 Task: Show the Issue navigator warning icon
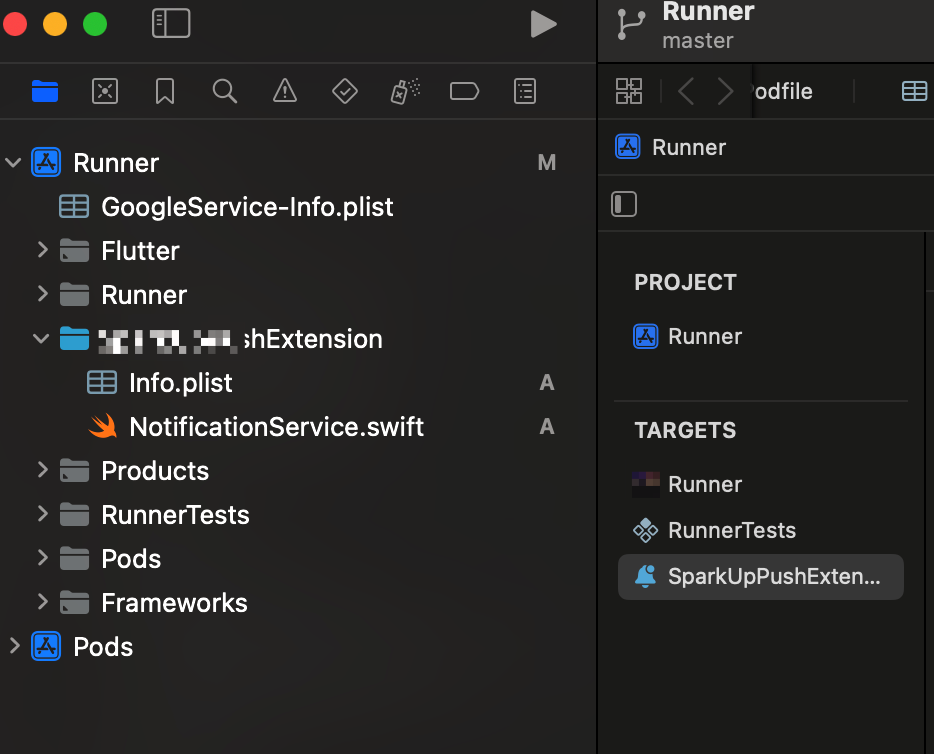click(285, 91)
